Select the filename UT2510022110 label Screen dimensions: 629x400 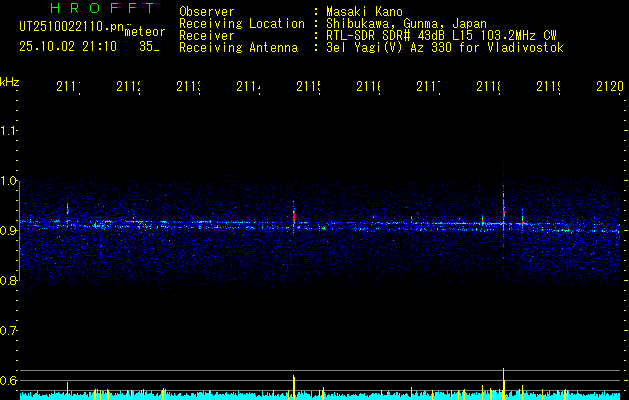point(71,27)
